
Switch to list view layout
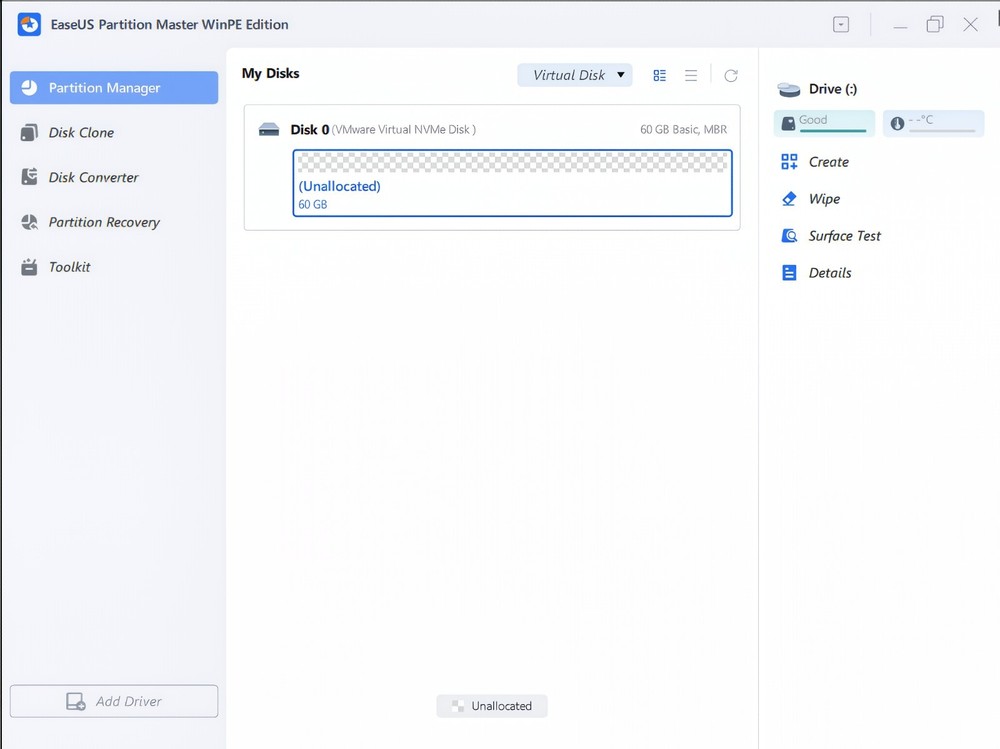point(691,76)
